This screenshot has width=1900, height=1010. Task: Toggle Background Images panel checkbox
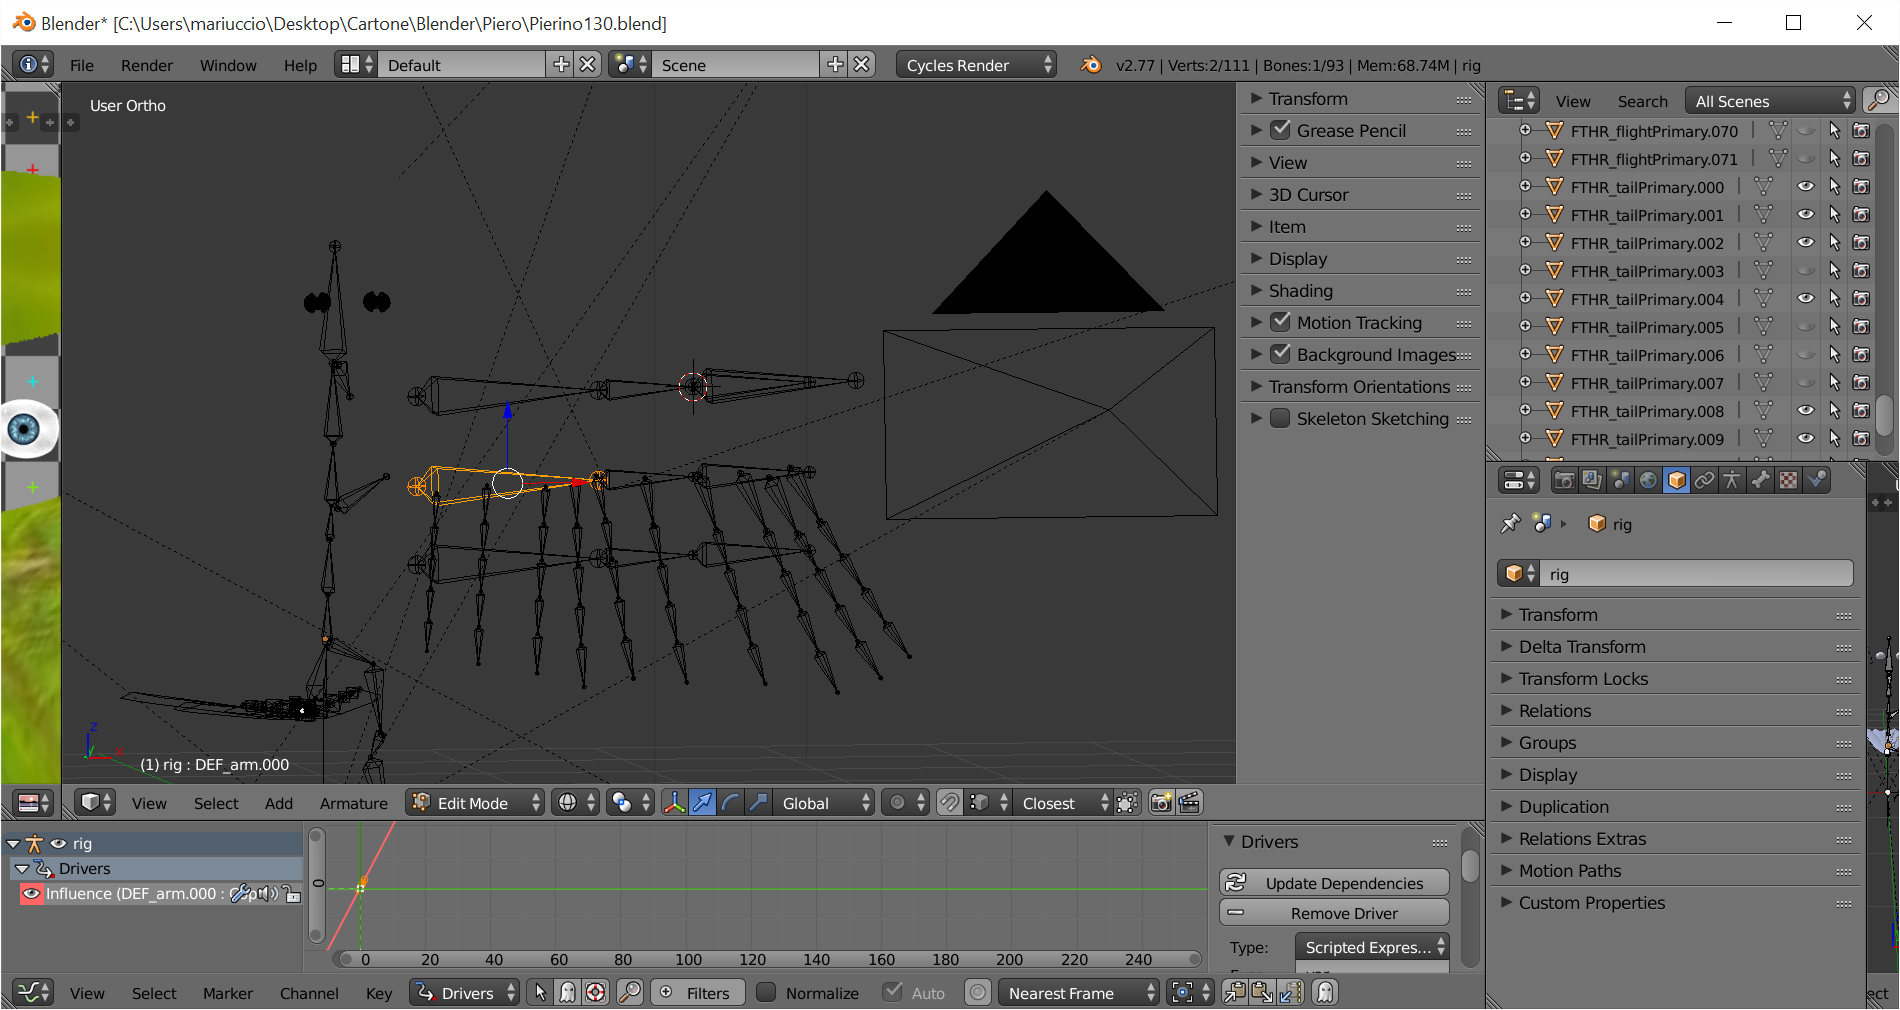click(x=1280, y=354)
